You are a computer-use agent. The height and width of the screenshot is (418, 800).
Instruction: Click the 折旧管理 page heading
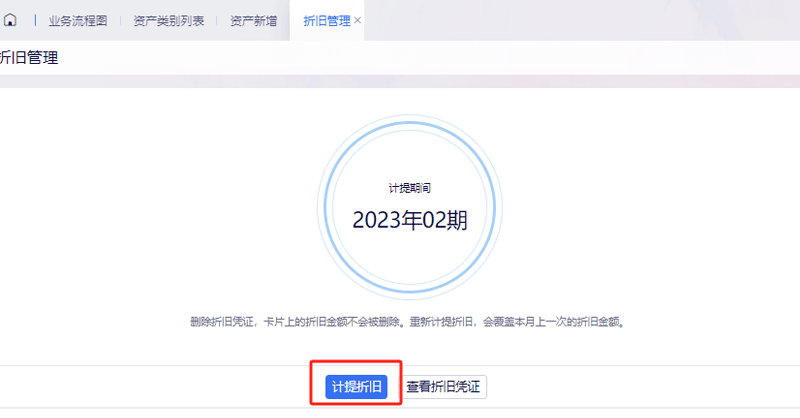tap(29, 58)
